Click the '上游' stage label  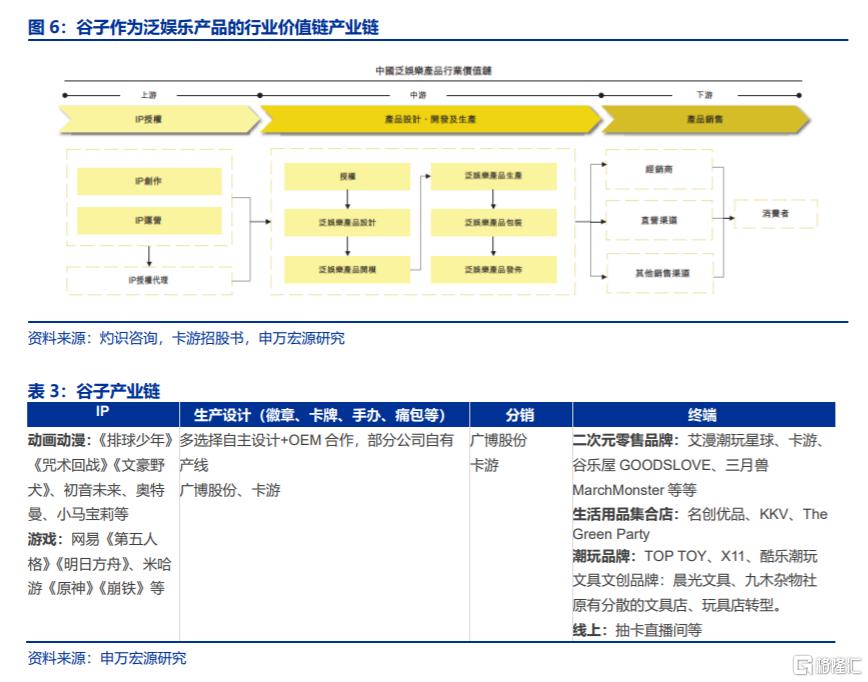pyautogui.click(x=148, y=95)
